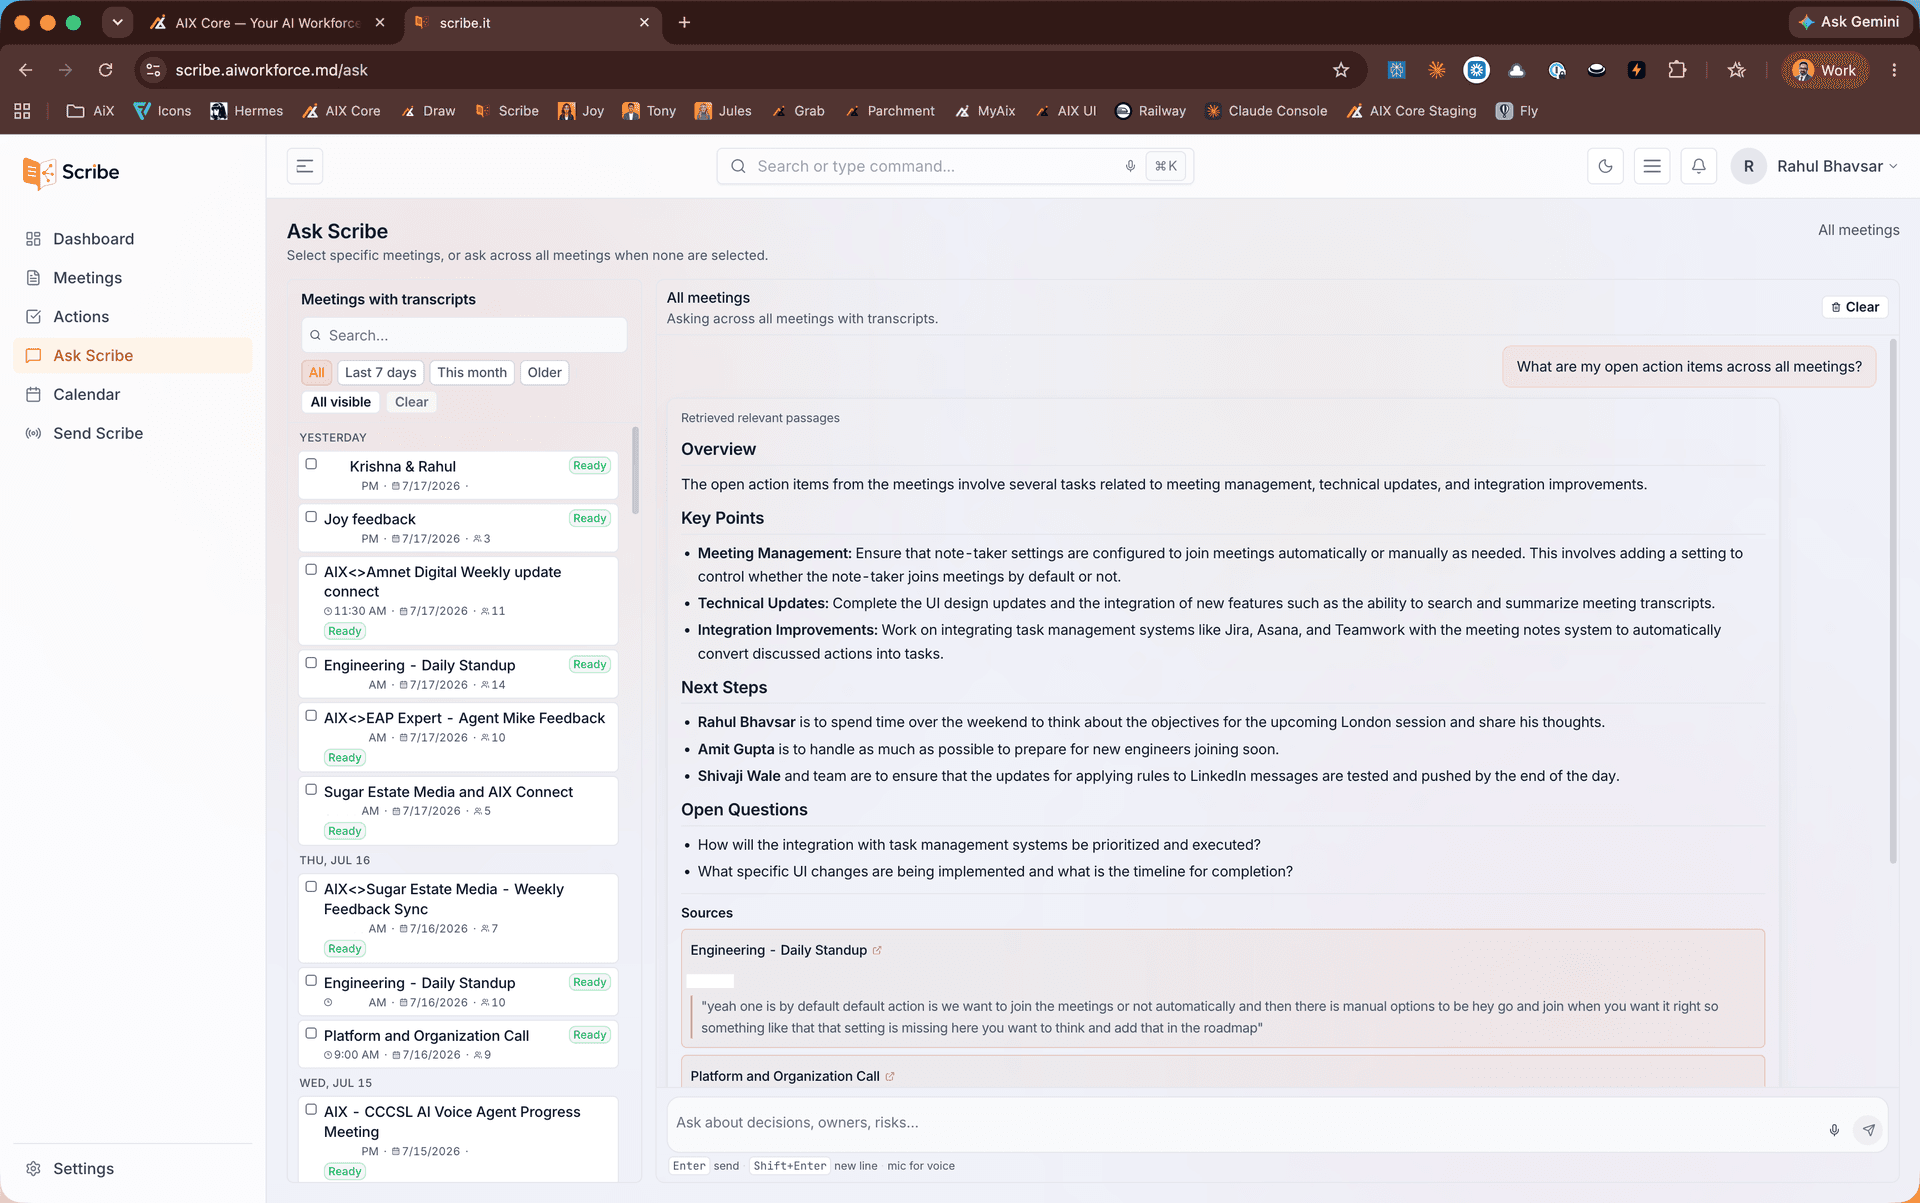Bookmark this page with the star icon
Viewport: 1920px width, 1203px height.
[1341, 70]
